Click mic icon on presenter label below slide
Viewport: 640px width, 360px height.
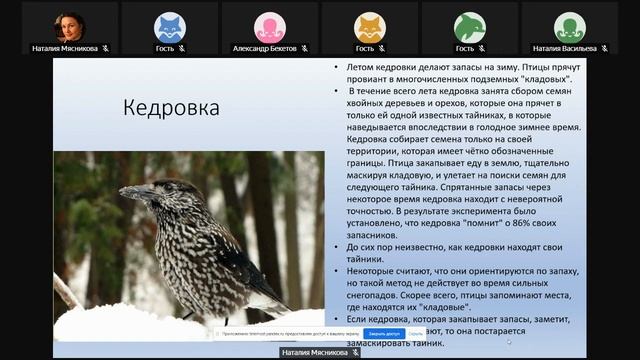click(x=356, y=352)
